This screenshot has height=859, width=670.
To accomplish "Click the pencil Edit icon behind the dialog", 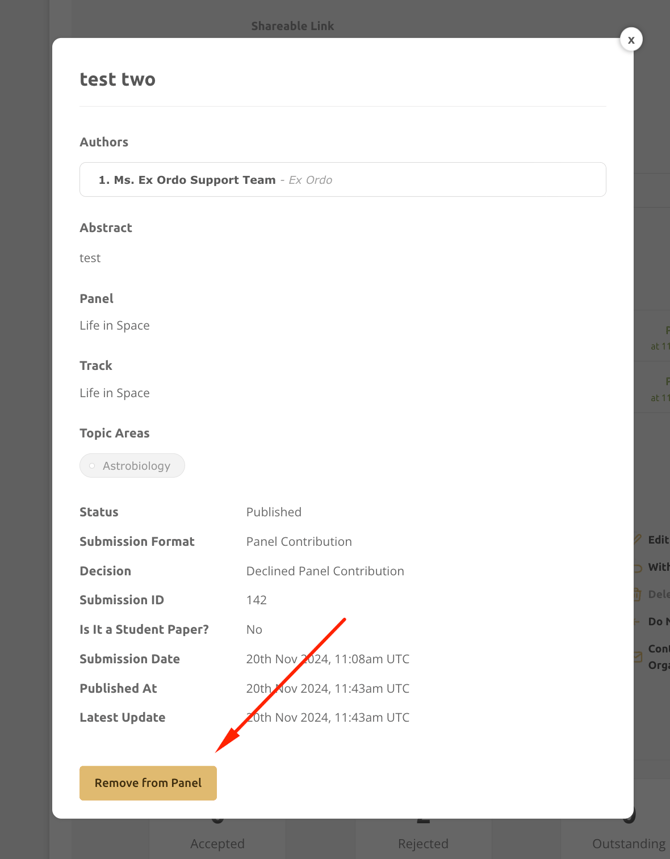I will click(x=638, y=539).
